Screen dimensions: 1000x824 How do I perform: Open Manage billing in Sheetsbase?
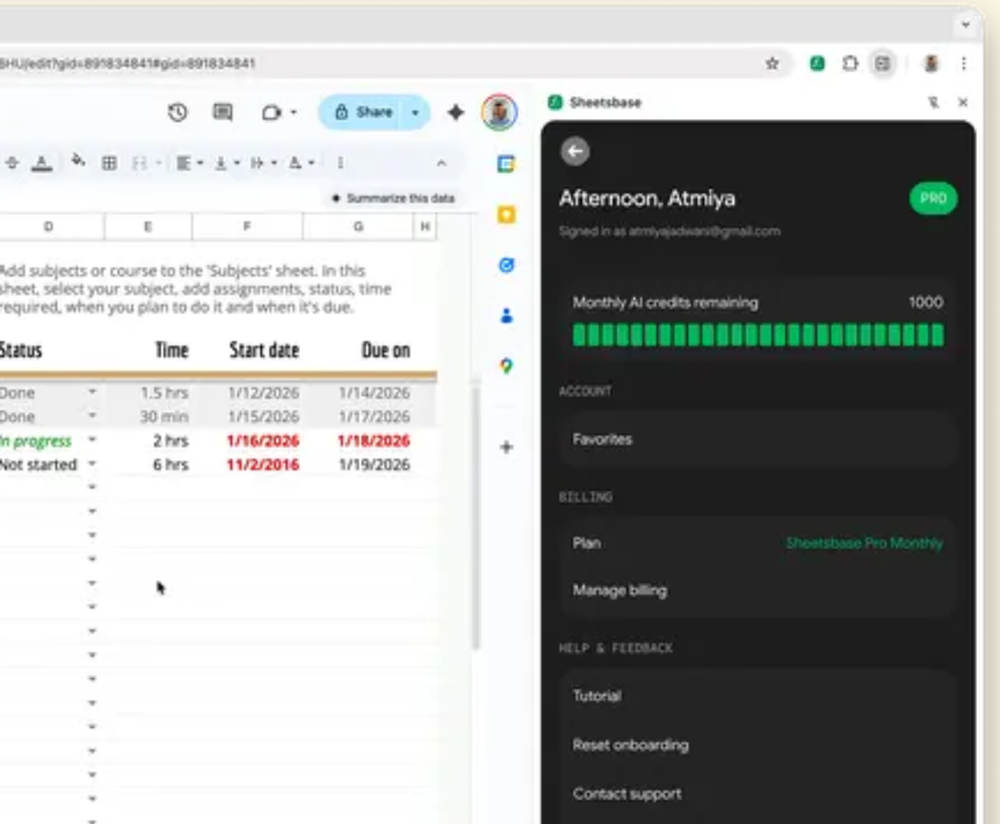coord(620,590)
